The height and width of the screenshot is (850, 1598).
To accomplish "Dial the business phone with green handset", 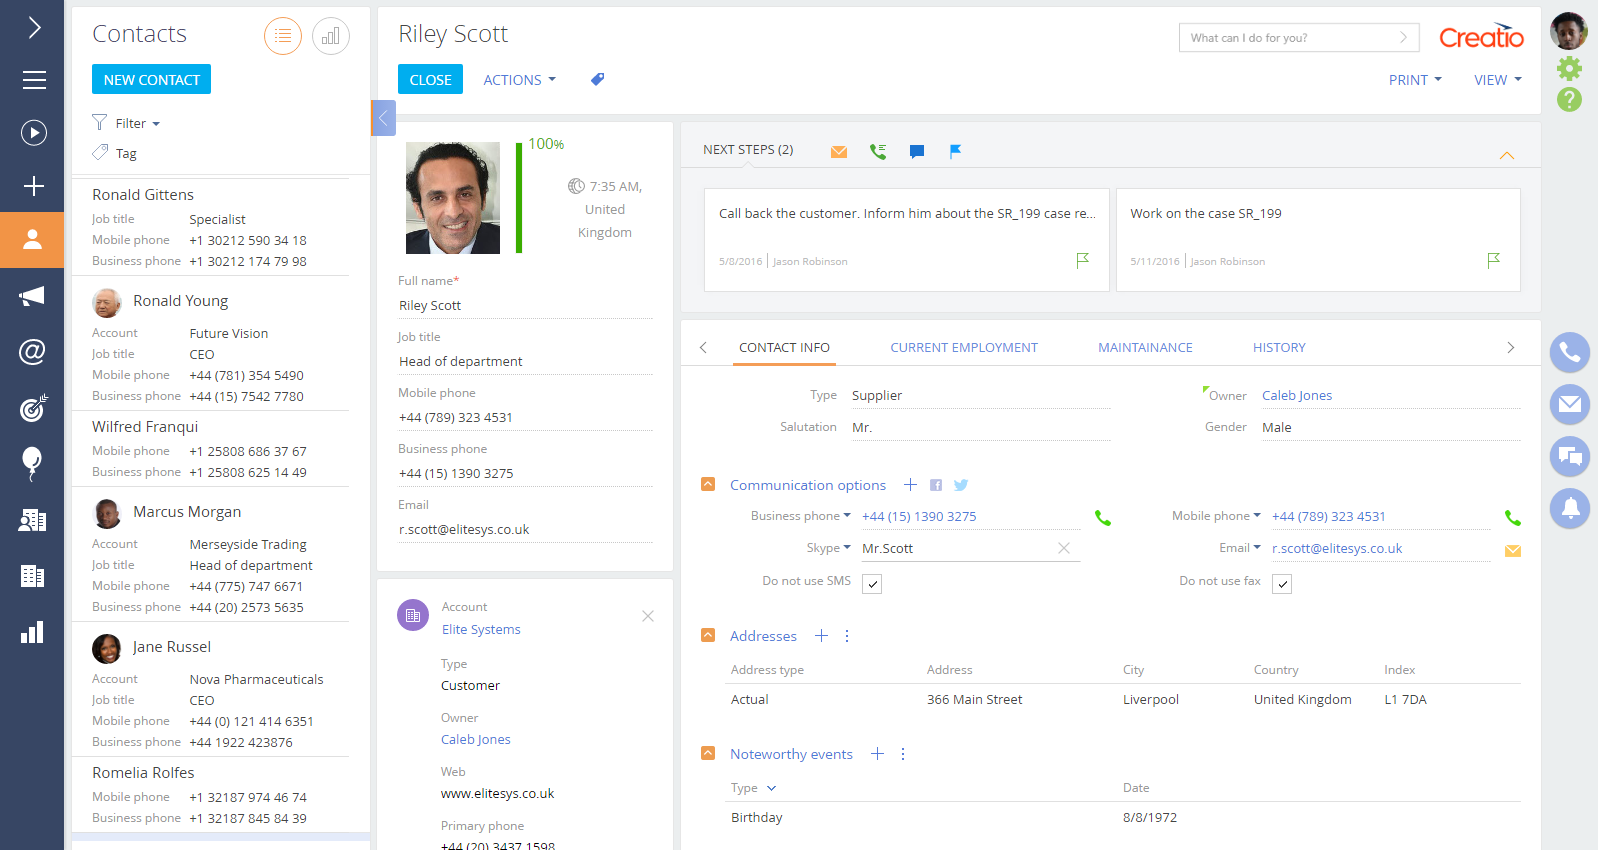I will tap(1103, 518).
